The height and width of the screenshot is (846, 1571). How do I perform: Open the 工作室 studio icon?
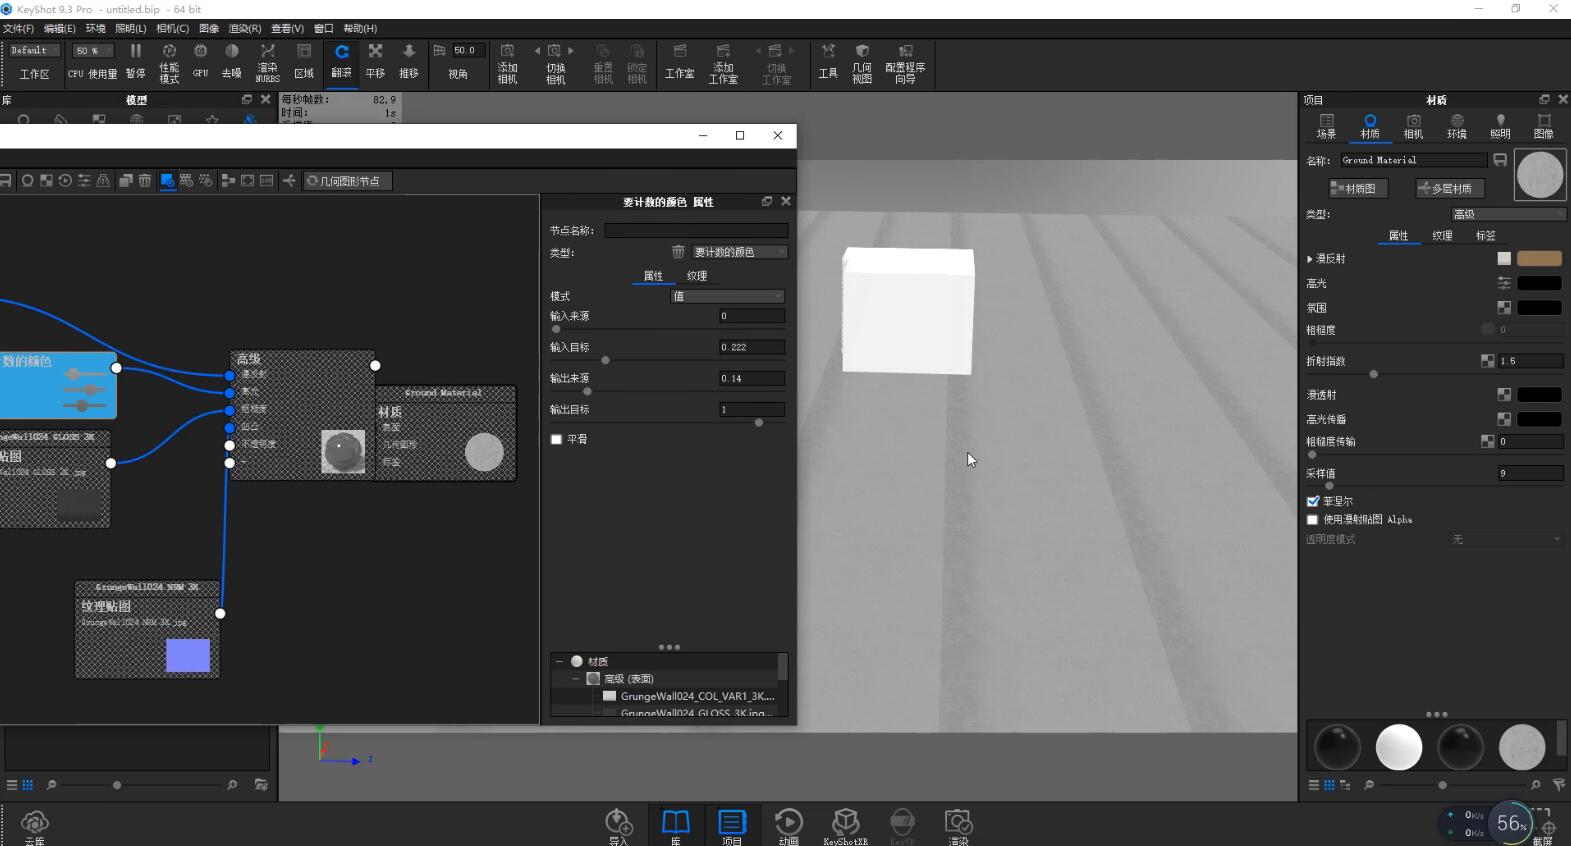coord(680,51)
